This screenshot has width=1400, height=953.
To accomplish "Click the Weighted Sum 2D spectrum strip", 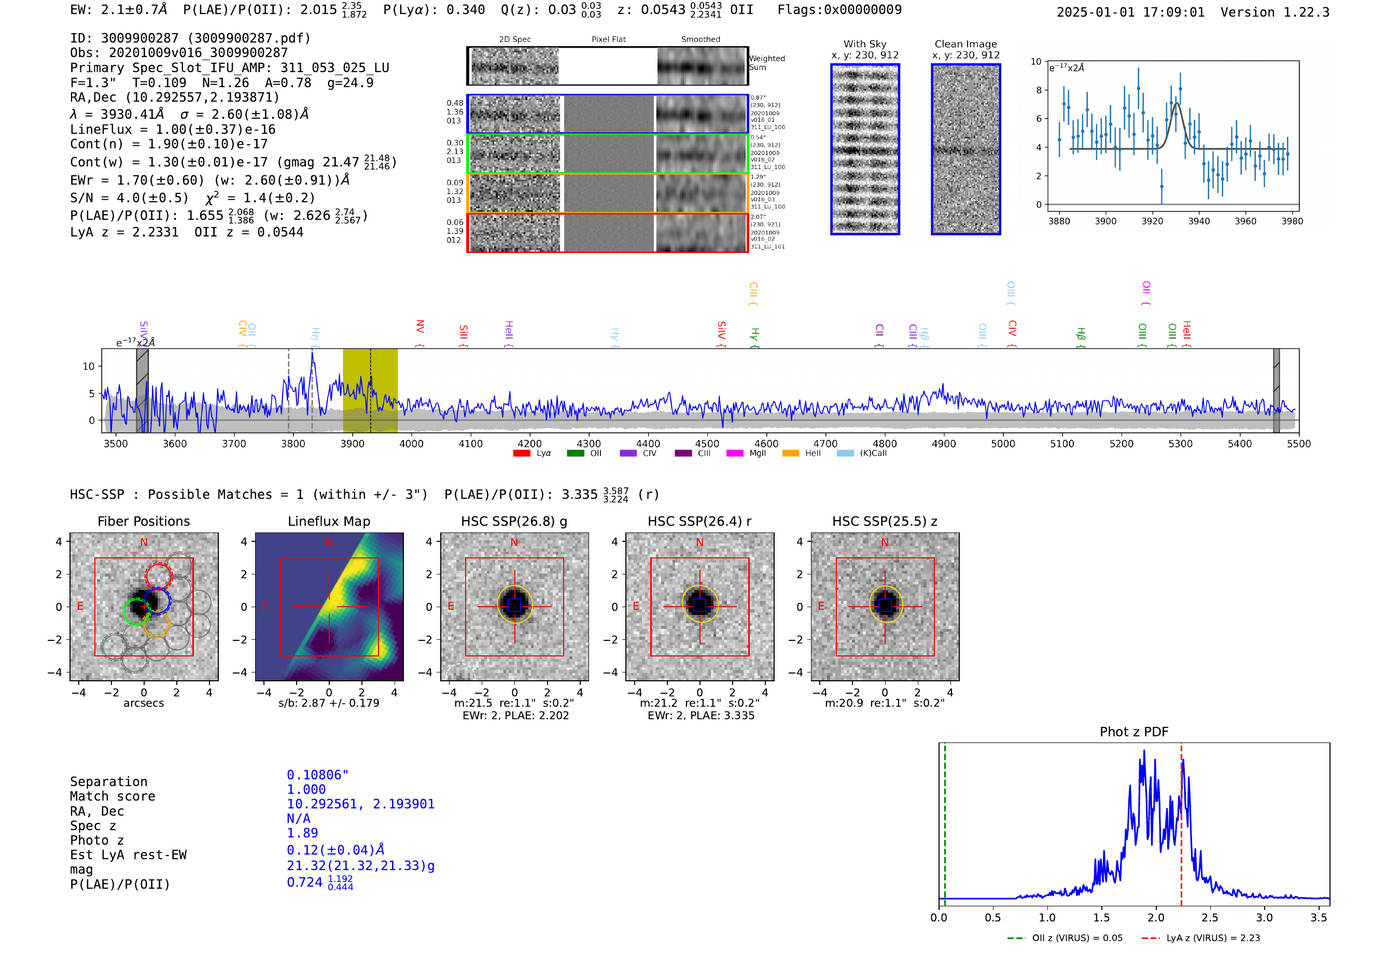I will tap(607, 66).
